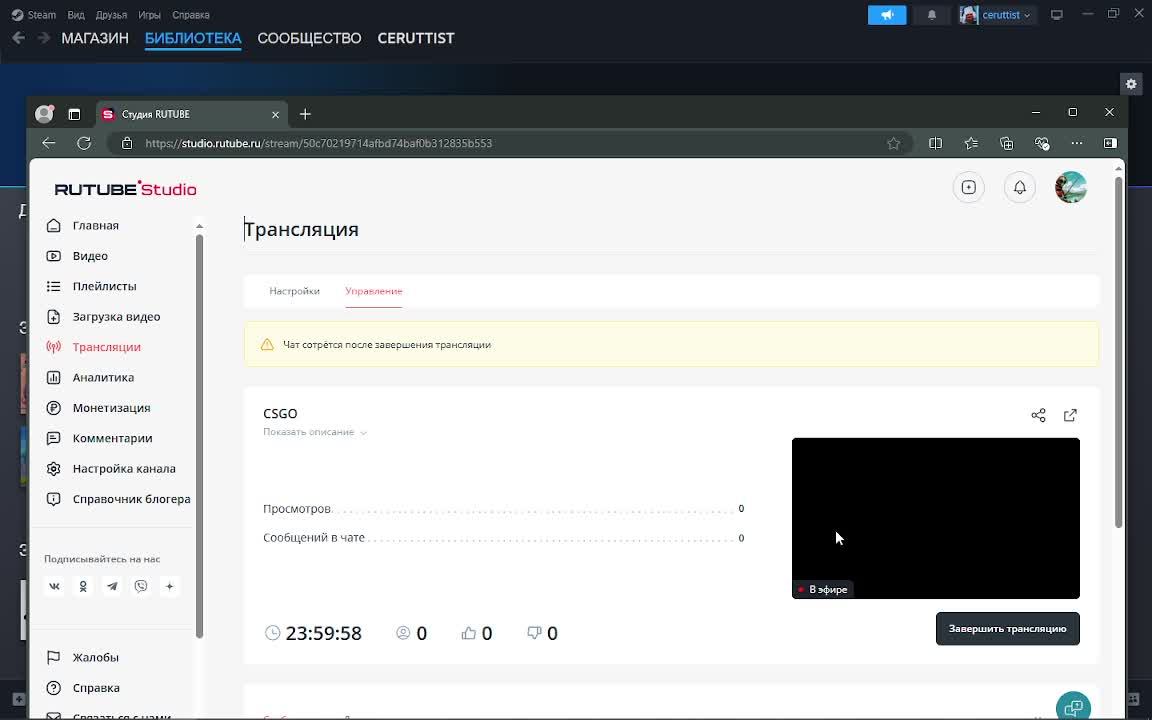Go to Steam СООБЩЕСТВО
Viewport: 1152px width, 720px height.
tap(309, 38)
